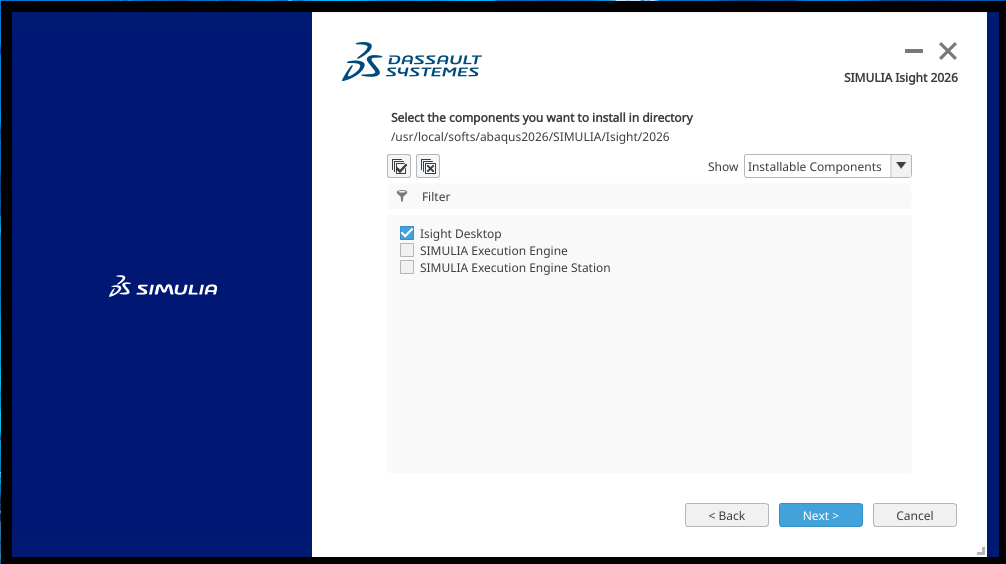Enable SIMULIA Execution Engine checkbox
Screen dimensions: 1006x564
click(407, 250)
